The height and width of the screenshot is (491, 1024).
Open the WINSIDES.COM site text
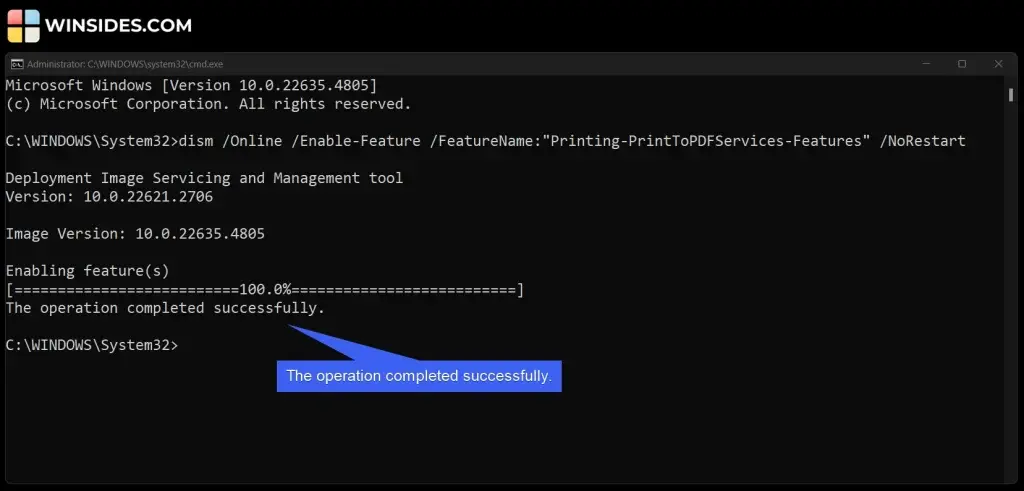pos(118,26)
